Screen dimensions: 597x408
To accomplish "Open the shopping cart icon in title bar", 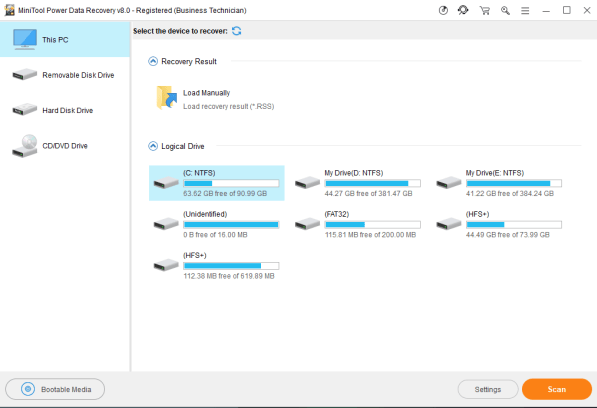I will pyautogui.click(x=484, y=10).
